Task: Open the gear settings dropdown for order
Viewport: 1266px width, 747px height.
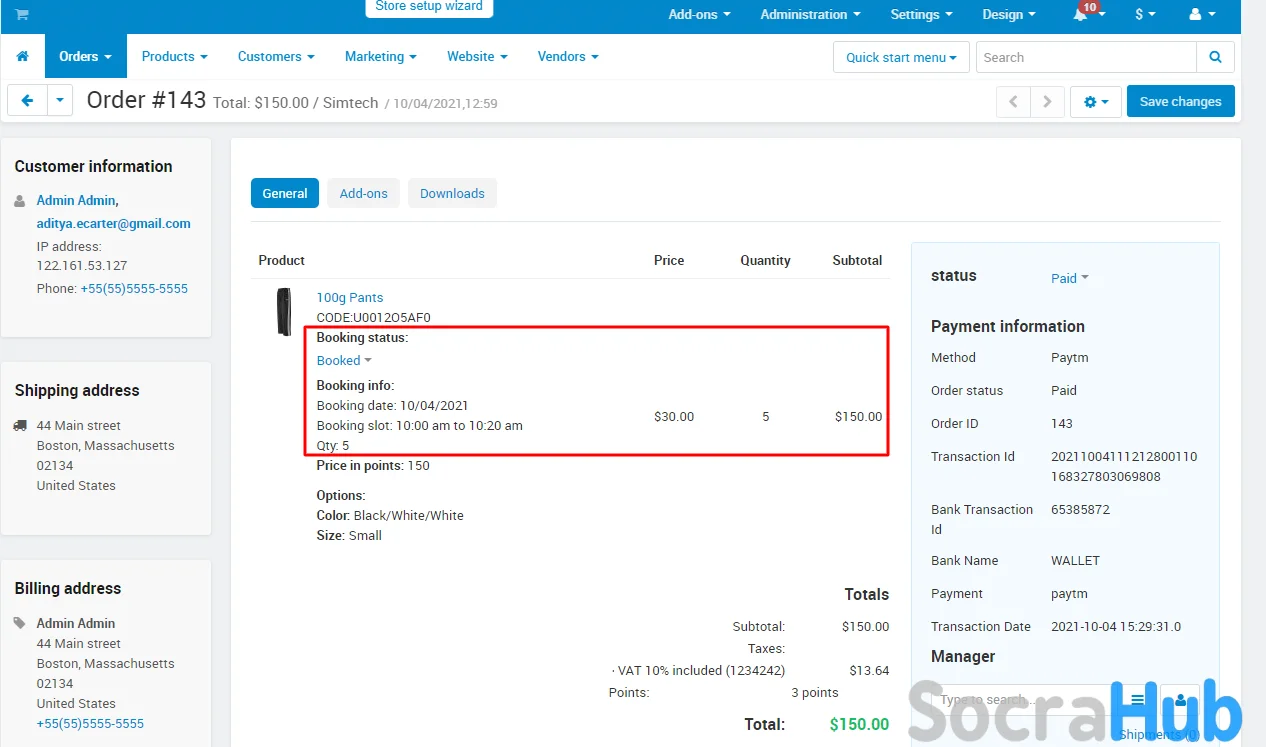Action: [1095, 102]
